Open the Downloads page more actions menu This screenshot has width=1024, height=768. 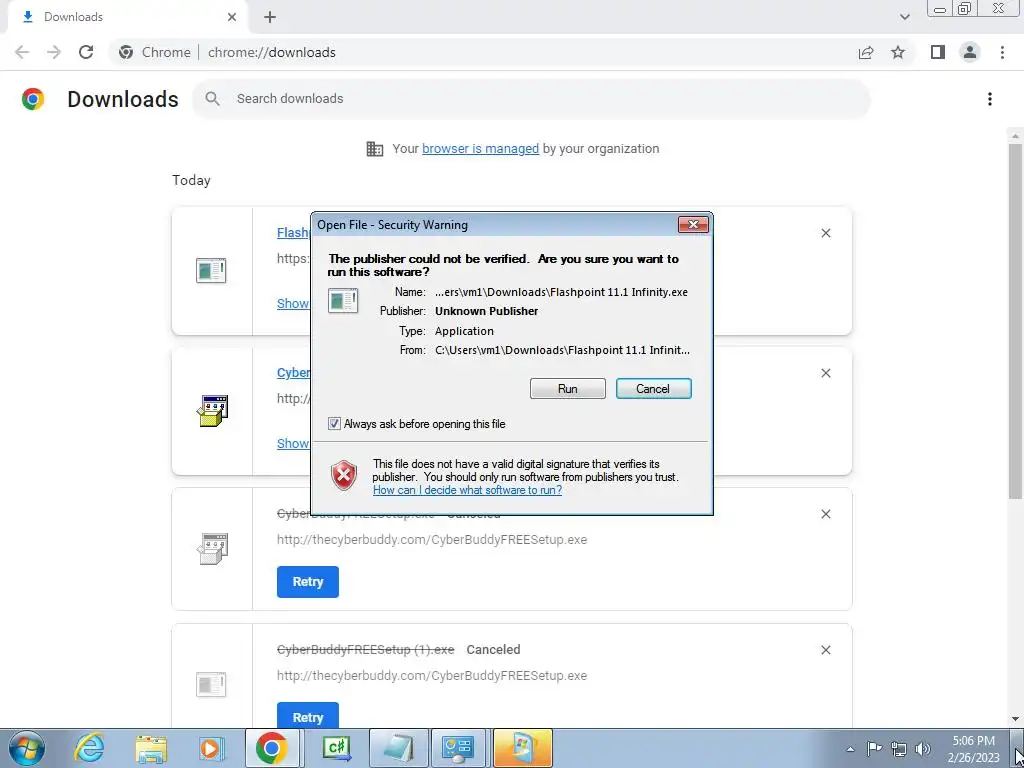990,99
